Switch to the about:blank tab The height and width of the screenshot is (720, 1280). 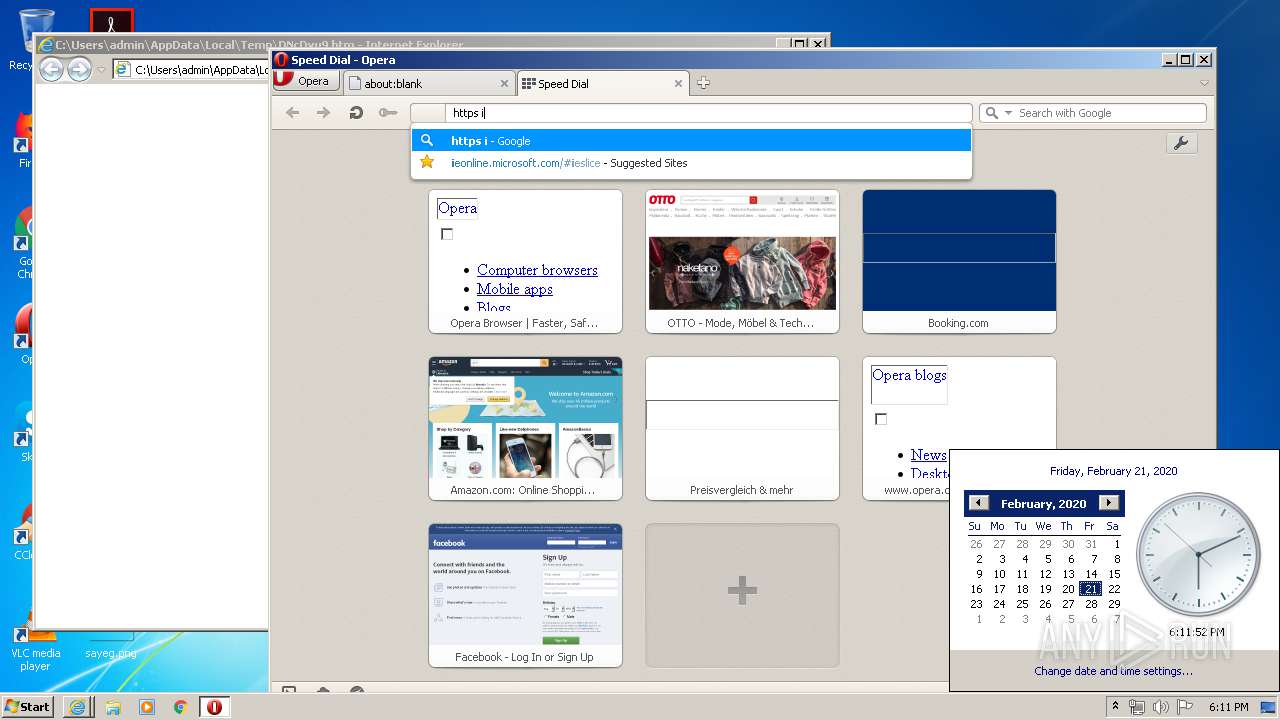(x=428, y=84)
